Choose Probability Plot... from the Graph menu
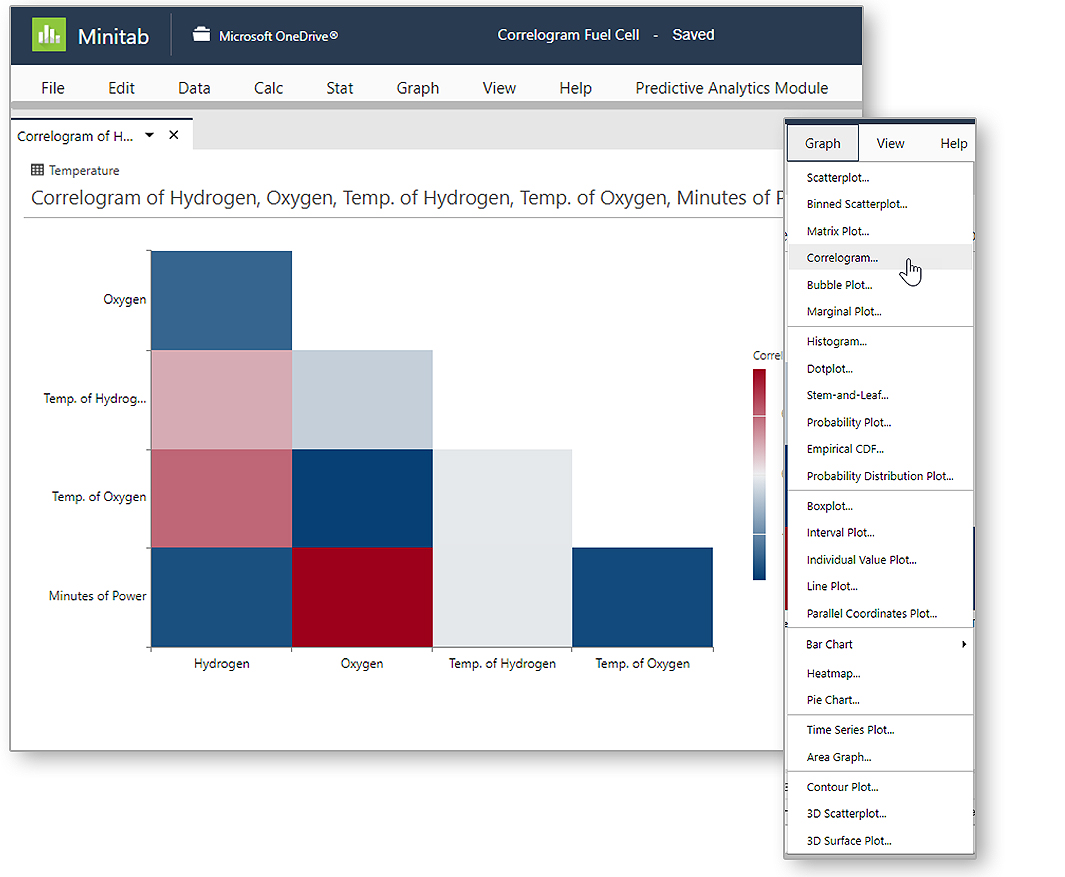 (x=880, y=422)
